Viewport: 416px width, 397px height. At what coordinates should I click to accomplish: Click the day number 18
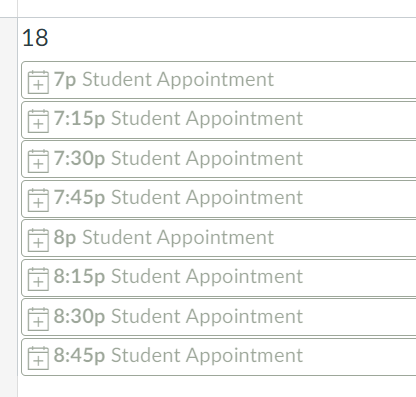(35, 38)
